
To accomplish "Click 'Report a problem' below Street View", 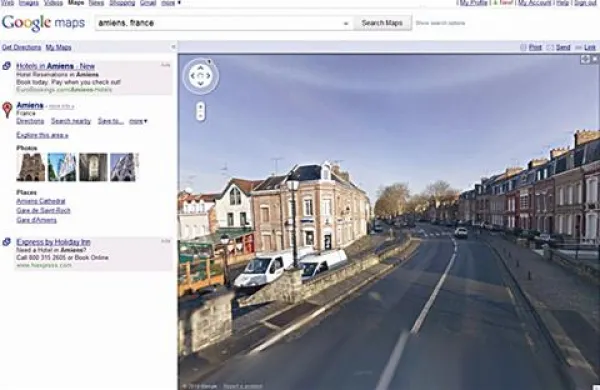I will point(243,386).
